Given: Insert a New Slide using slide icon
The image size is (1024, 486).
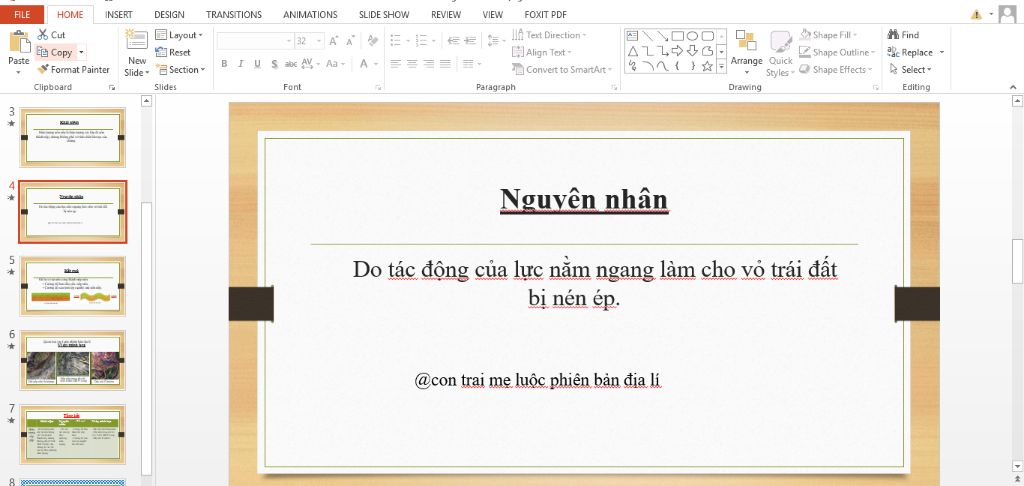Looking at the screenshot, I should (137, 39).
